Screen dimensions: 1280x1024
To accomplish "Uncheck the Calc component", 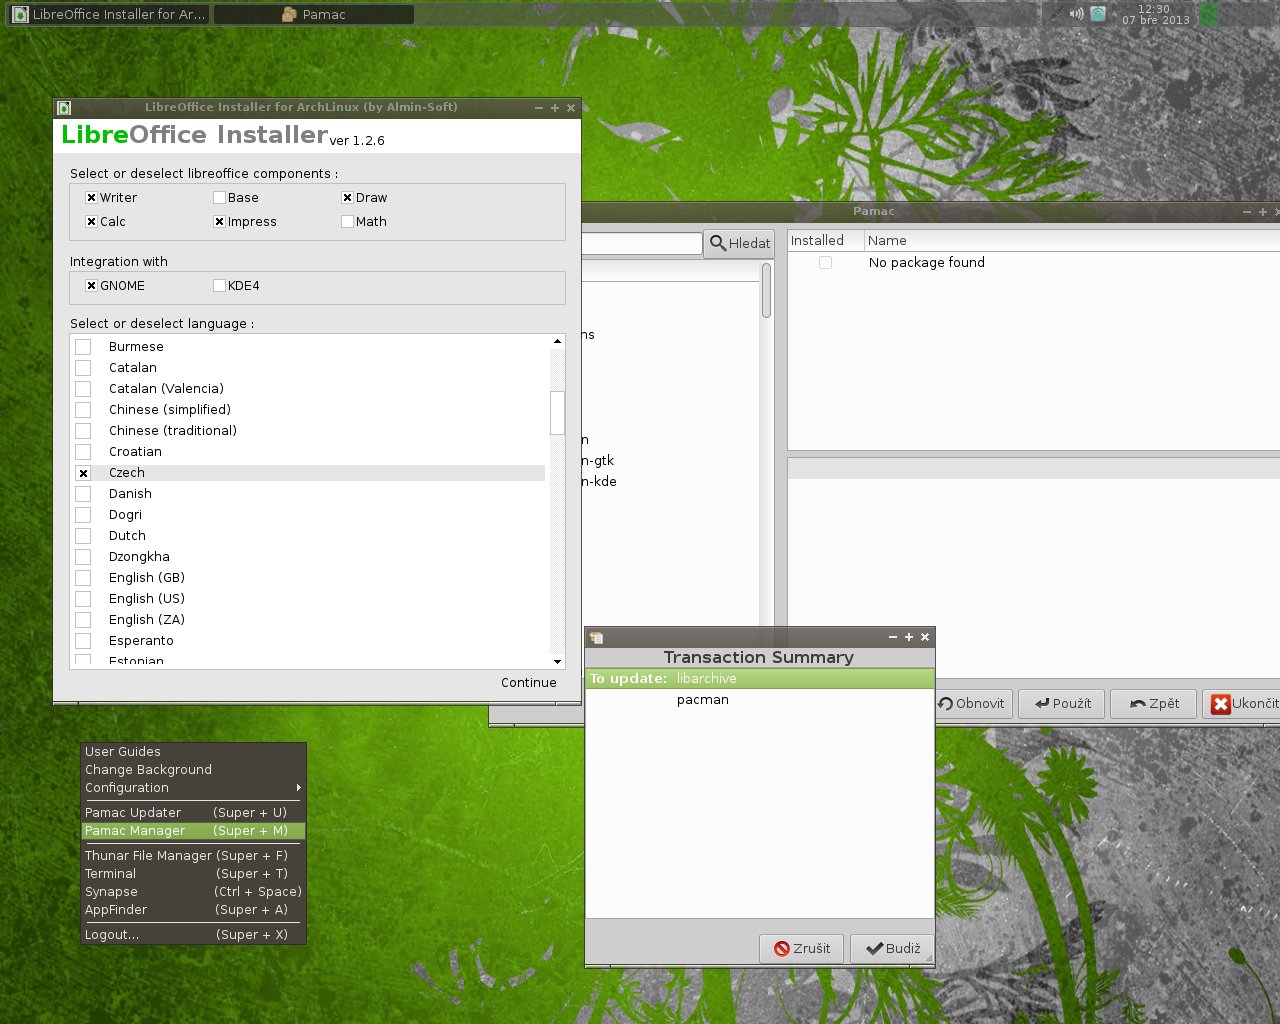I will click(x=91, y=222).
